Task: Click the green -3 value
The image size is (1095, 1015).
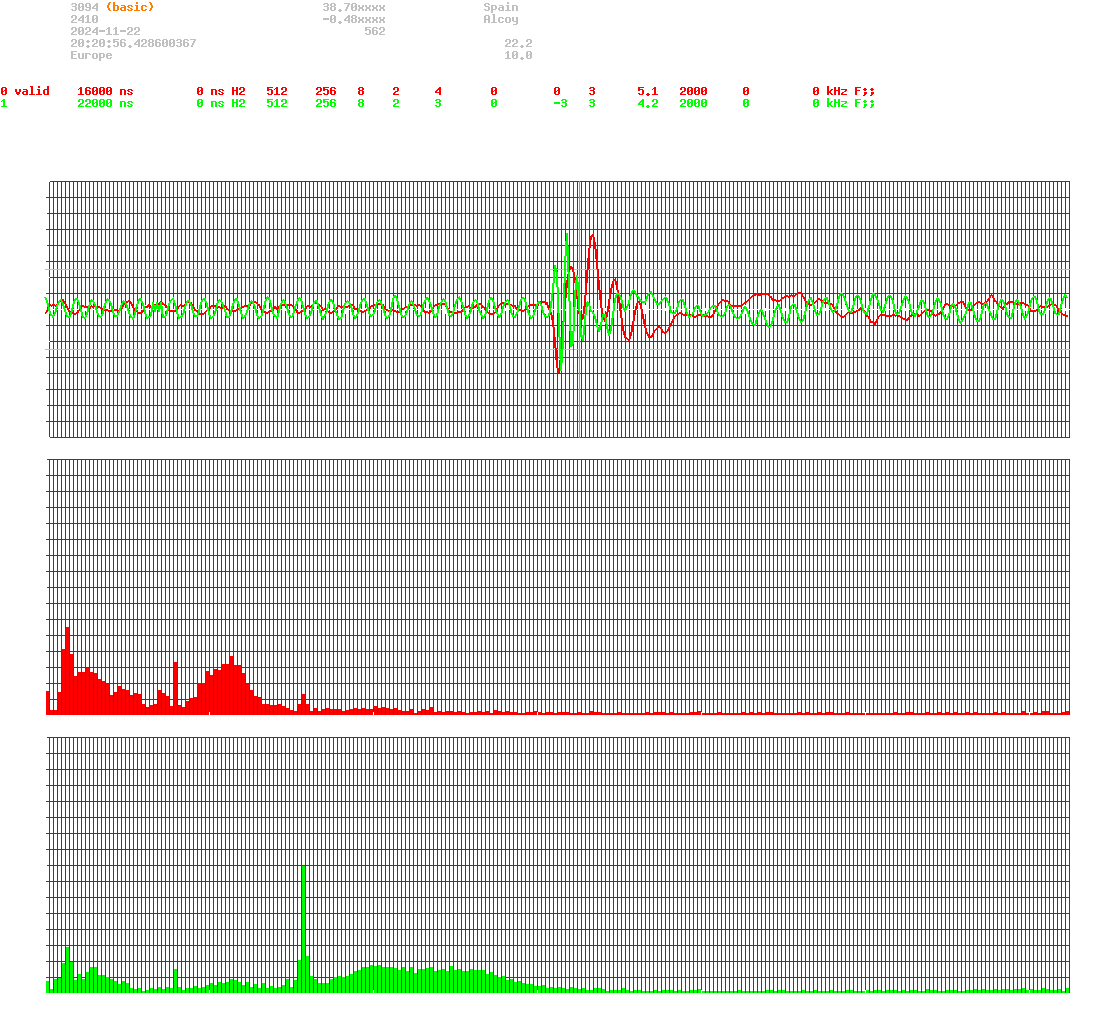Action: [560, 103]
